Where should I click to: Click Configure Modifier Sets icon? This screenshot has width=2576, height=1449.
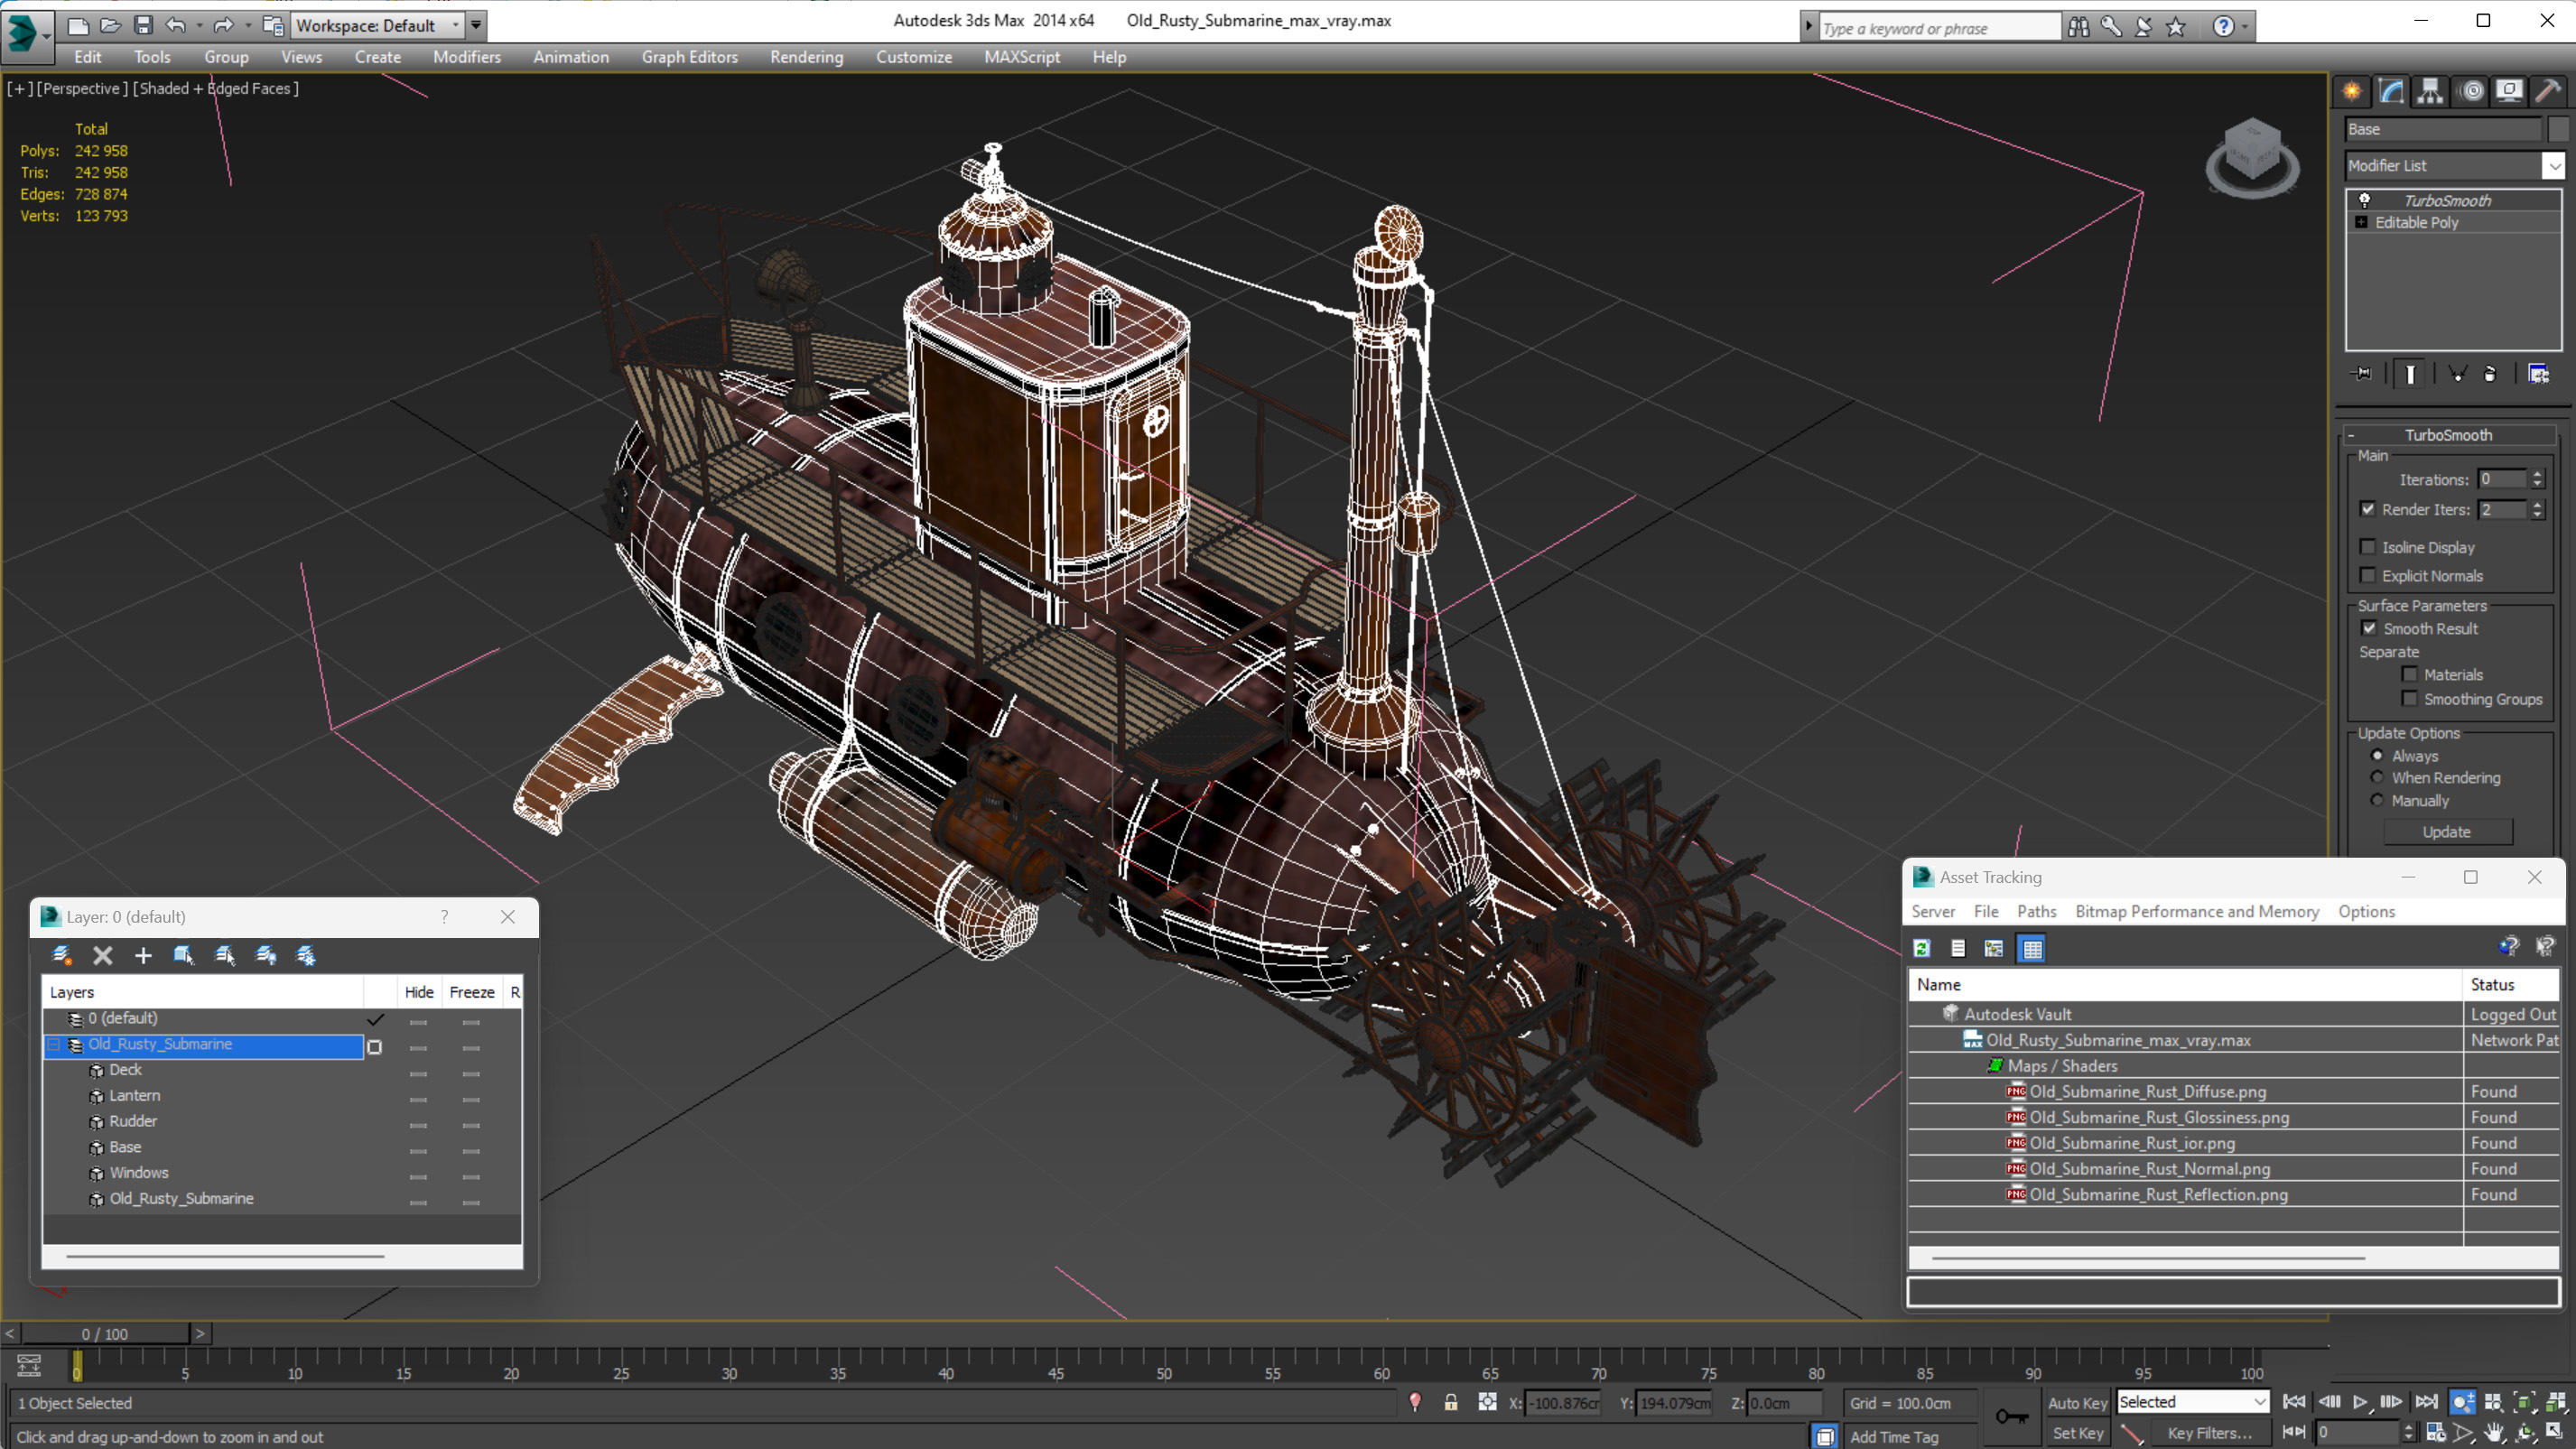(2538, 374)
